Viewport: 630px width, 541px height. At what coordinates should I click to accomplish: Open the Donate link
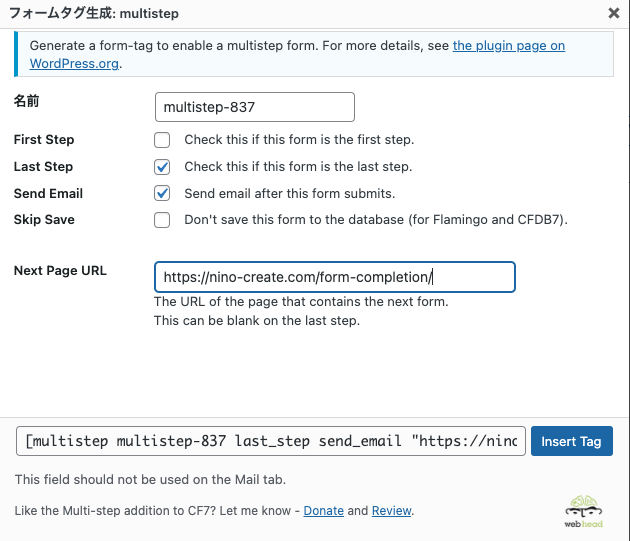(323, 510)
